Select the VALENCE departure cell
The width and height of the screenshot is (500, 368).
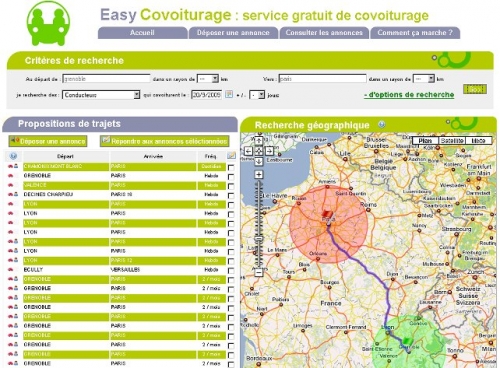tap(66, 185)
